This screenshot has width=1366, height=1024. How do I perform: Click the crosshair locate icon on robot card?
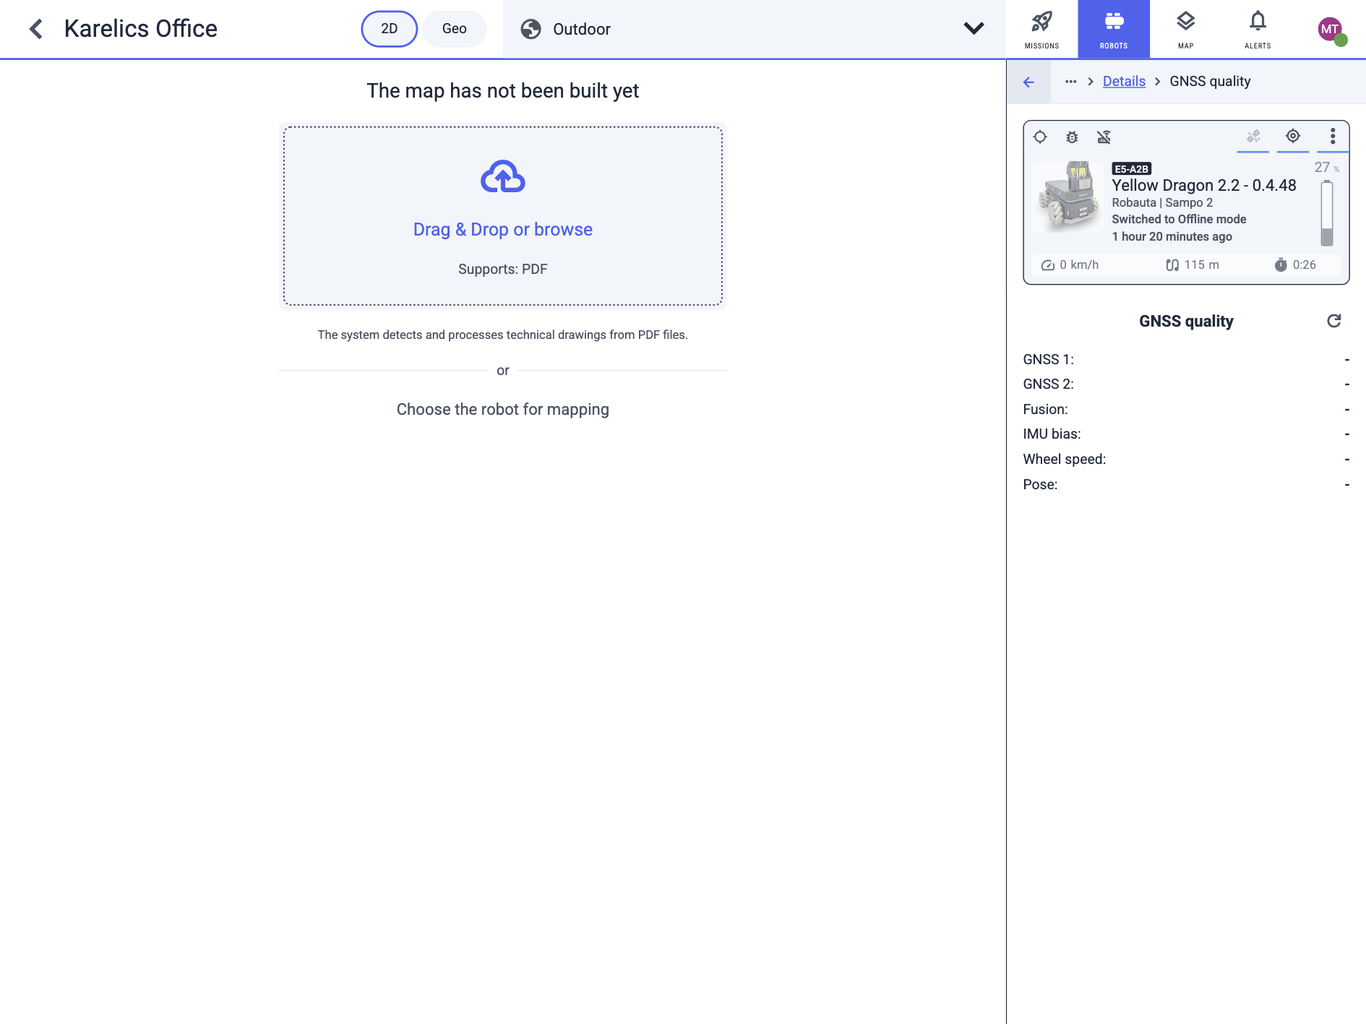pyautogui.click(x=1040, y=137)
